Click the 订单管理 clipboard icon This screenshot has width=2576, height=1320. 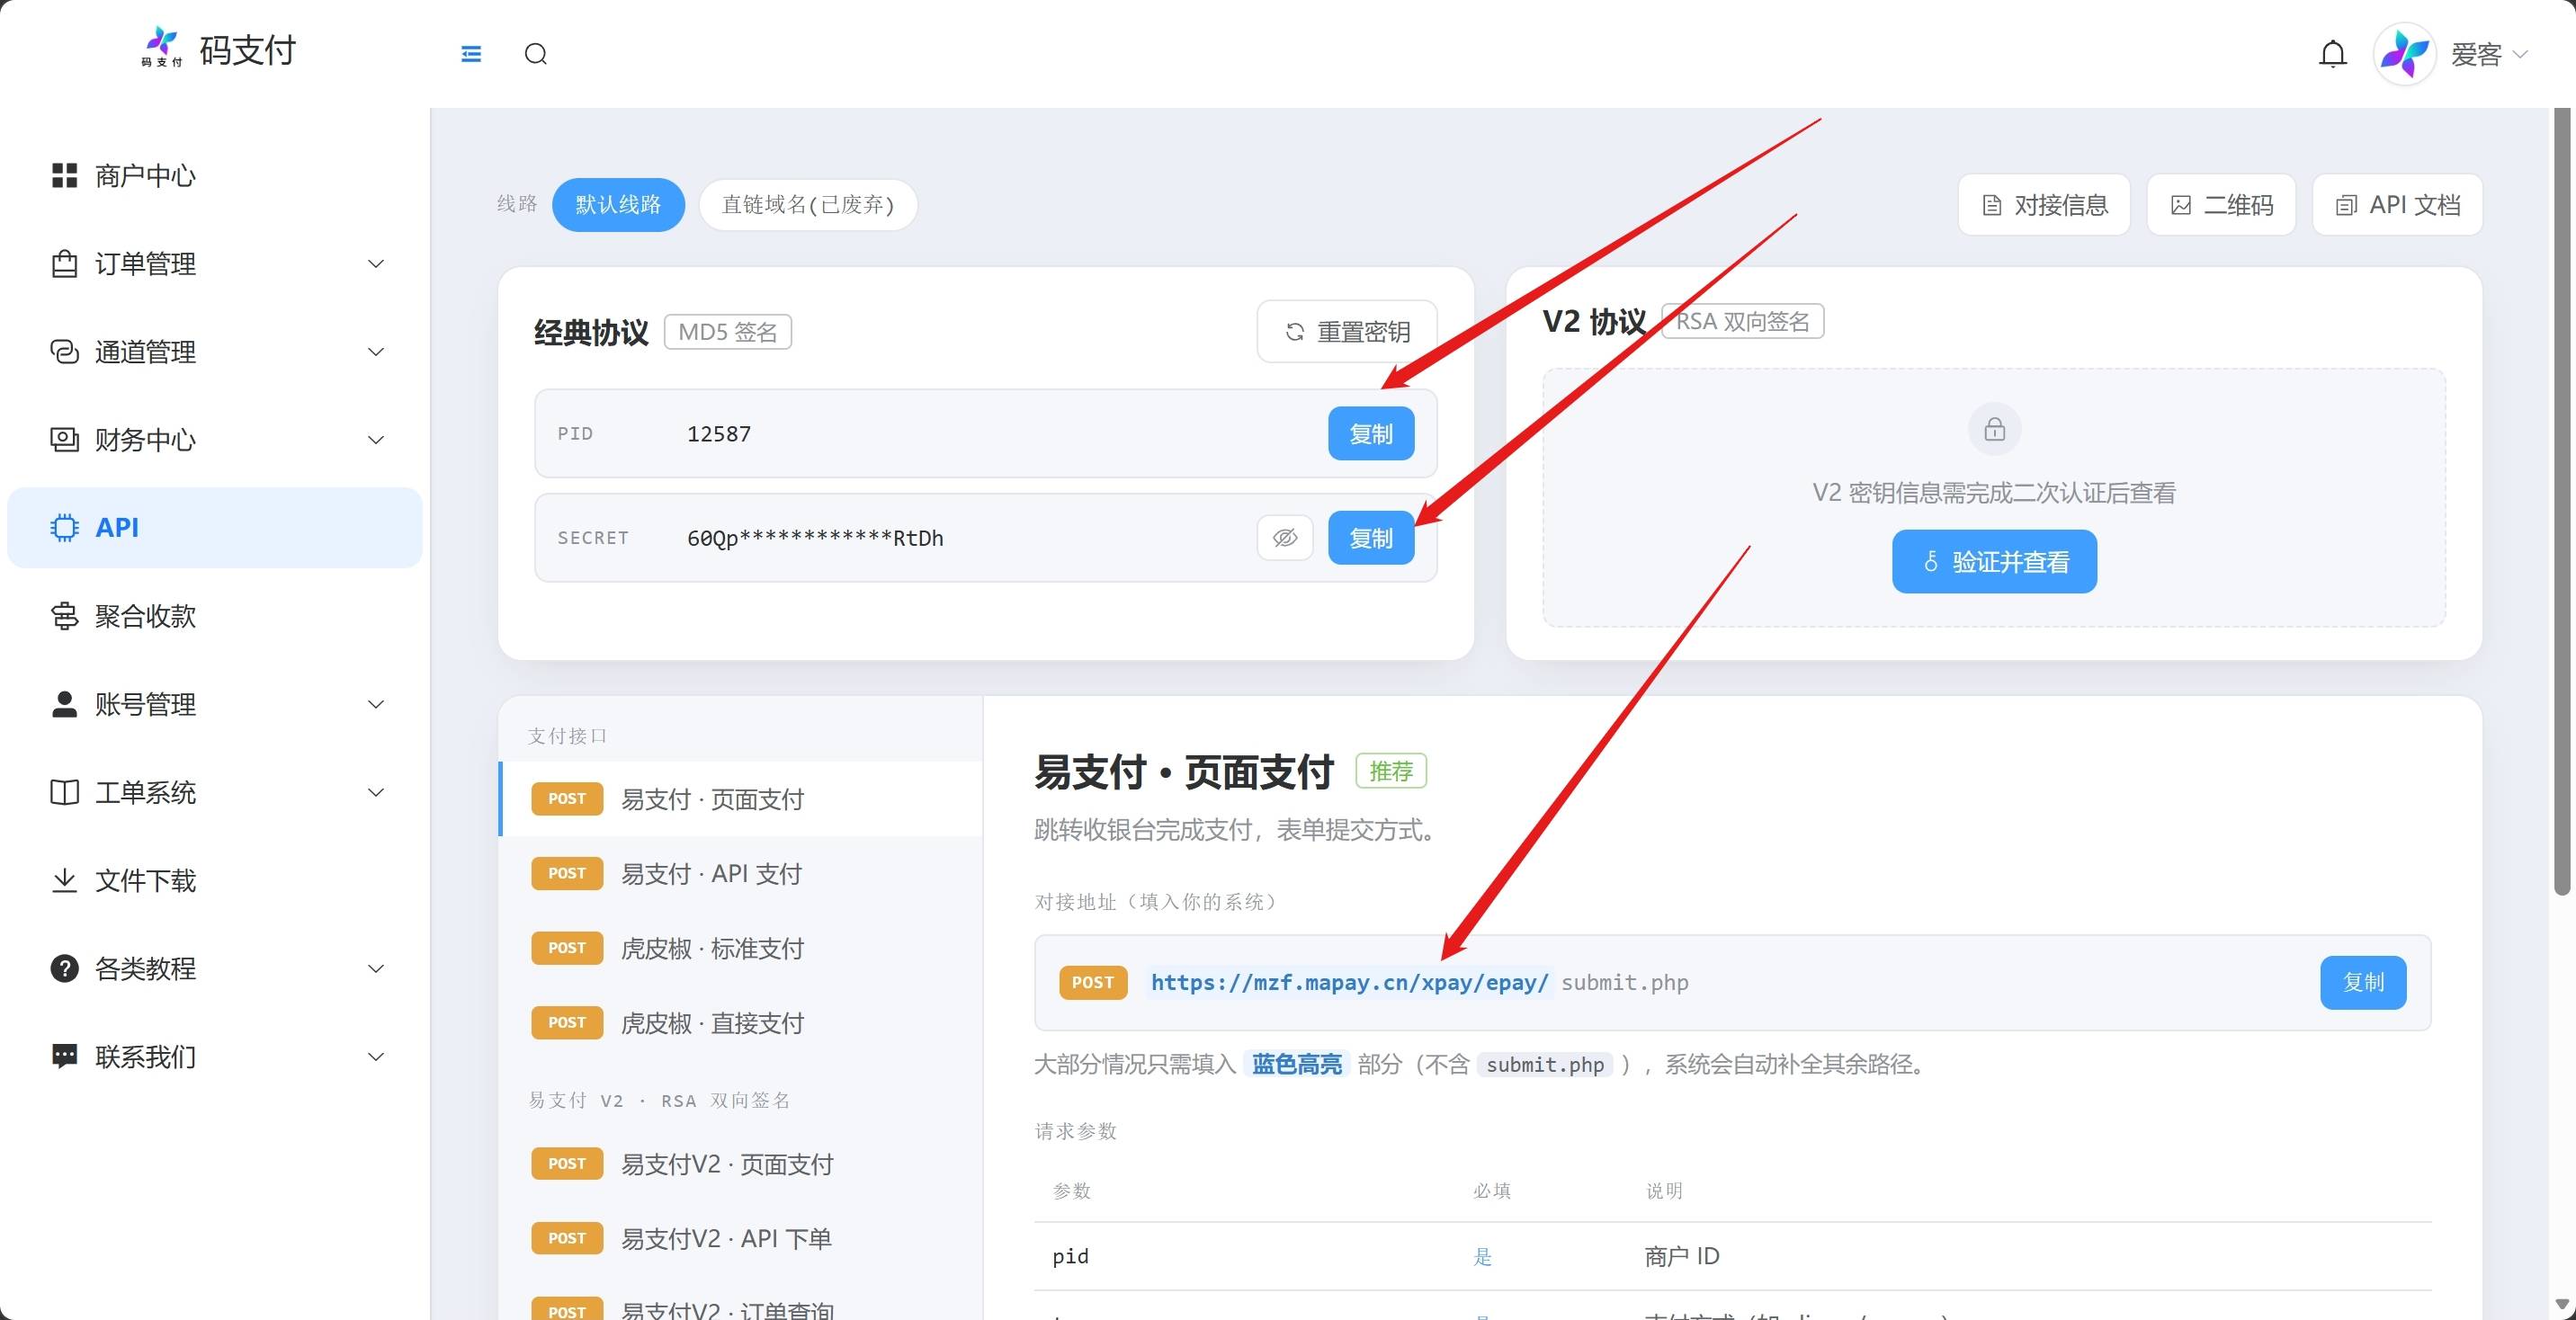point(64,264)
